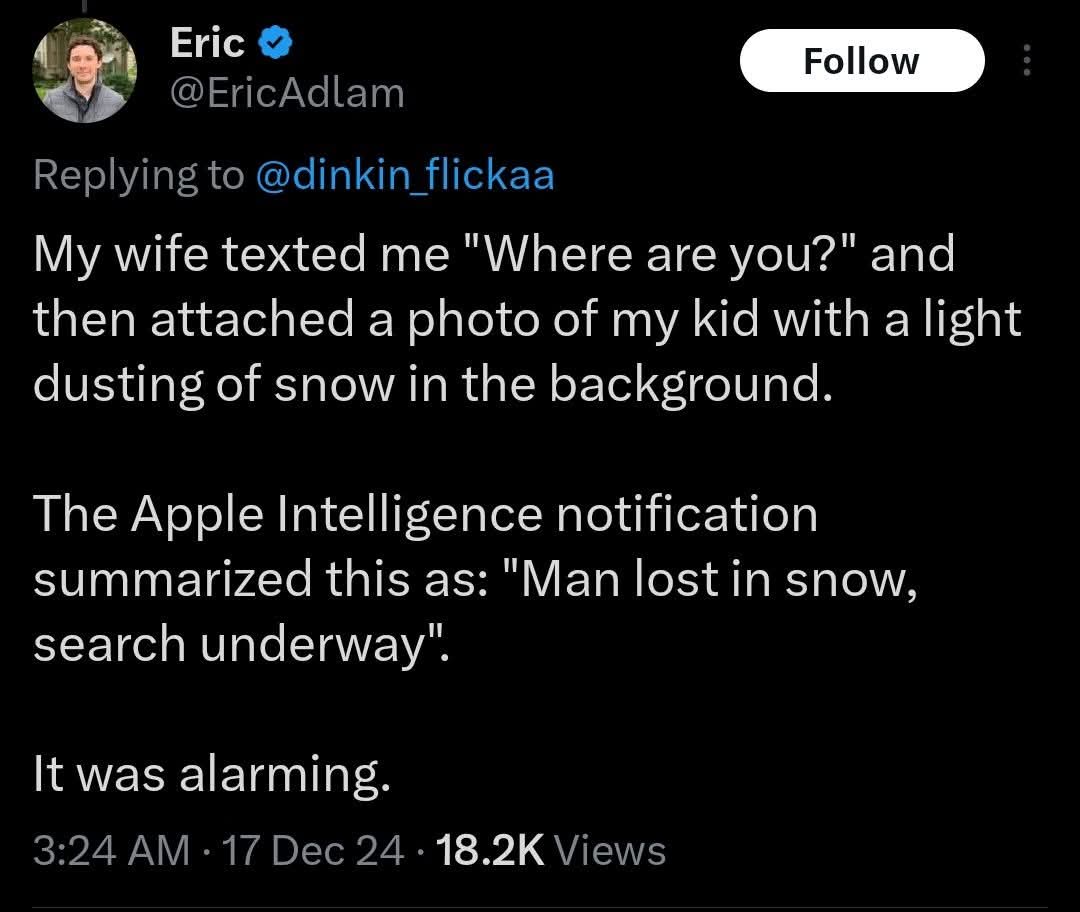Visit the @EricAdlam handle link
The height and width of the screenshot is (912, 1080).
tap(287, 93)
